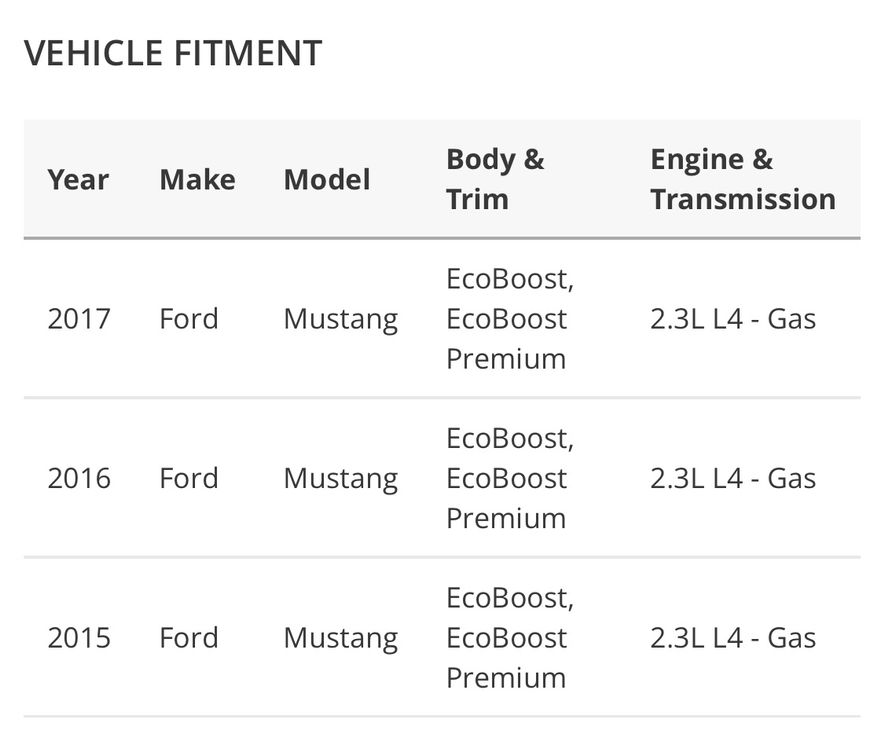Screen dimensions: 884x750
Task: Select Ford in the 2017 row
Action: tap(188, 319)
